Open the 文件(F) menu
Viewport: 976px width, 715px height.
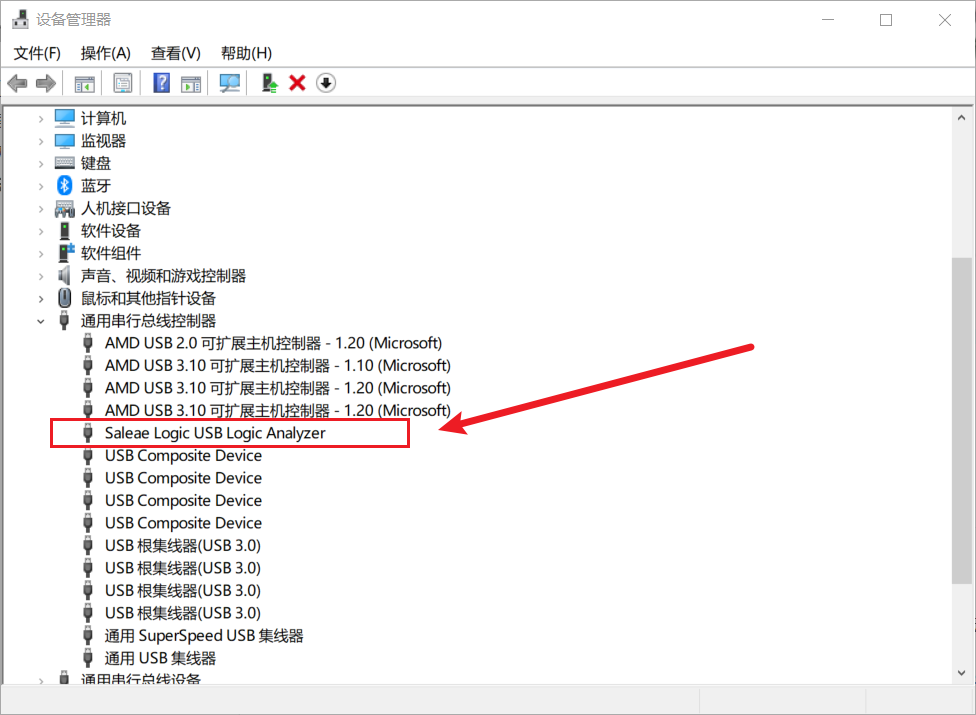pos(37,54)
